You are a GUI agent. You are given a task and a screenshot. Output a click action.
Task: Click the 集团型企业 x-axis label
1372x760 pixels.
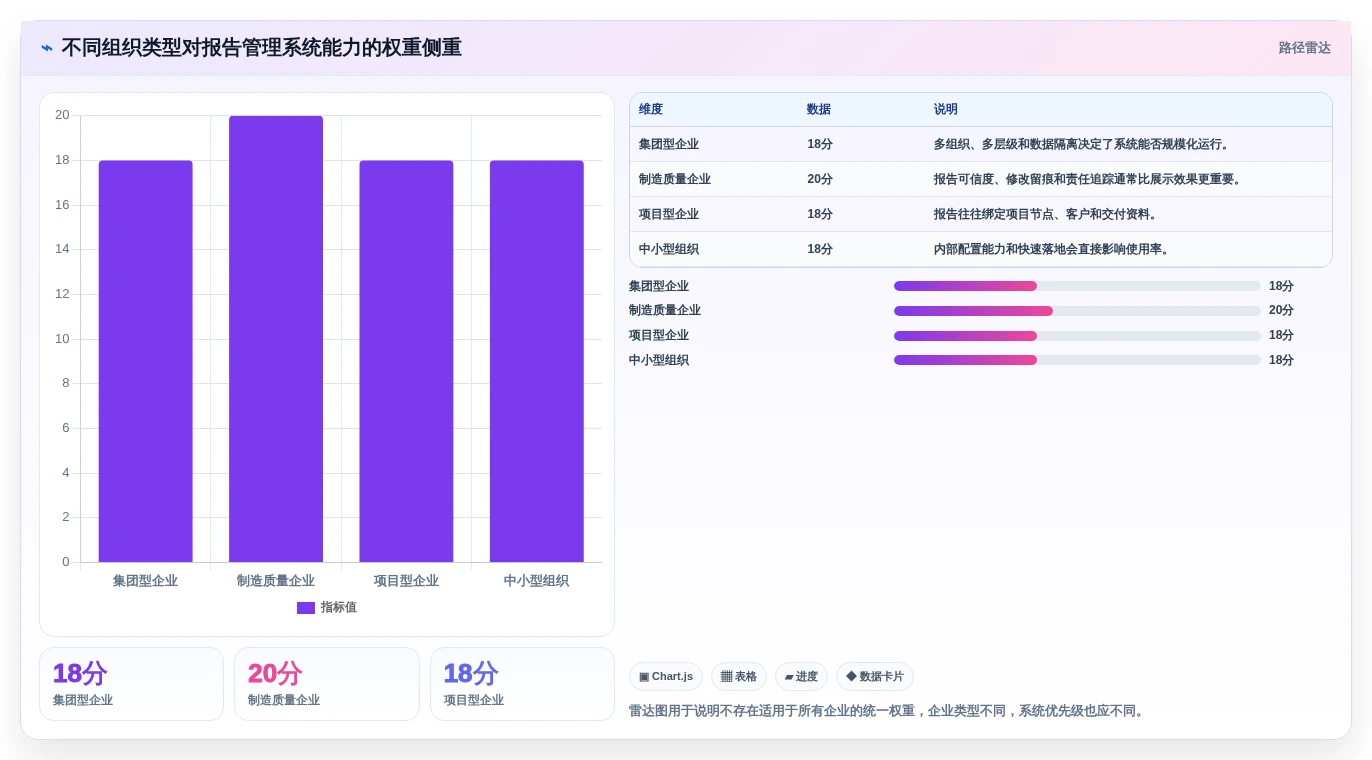point(145,581)
